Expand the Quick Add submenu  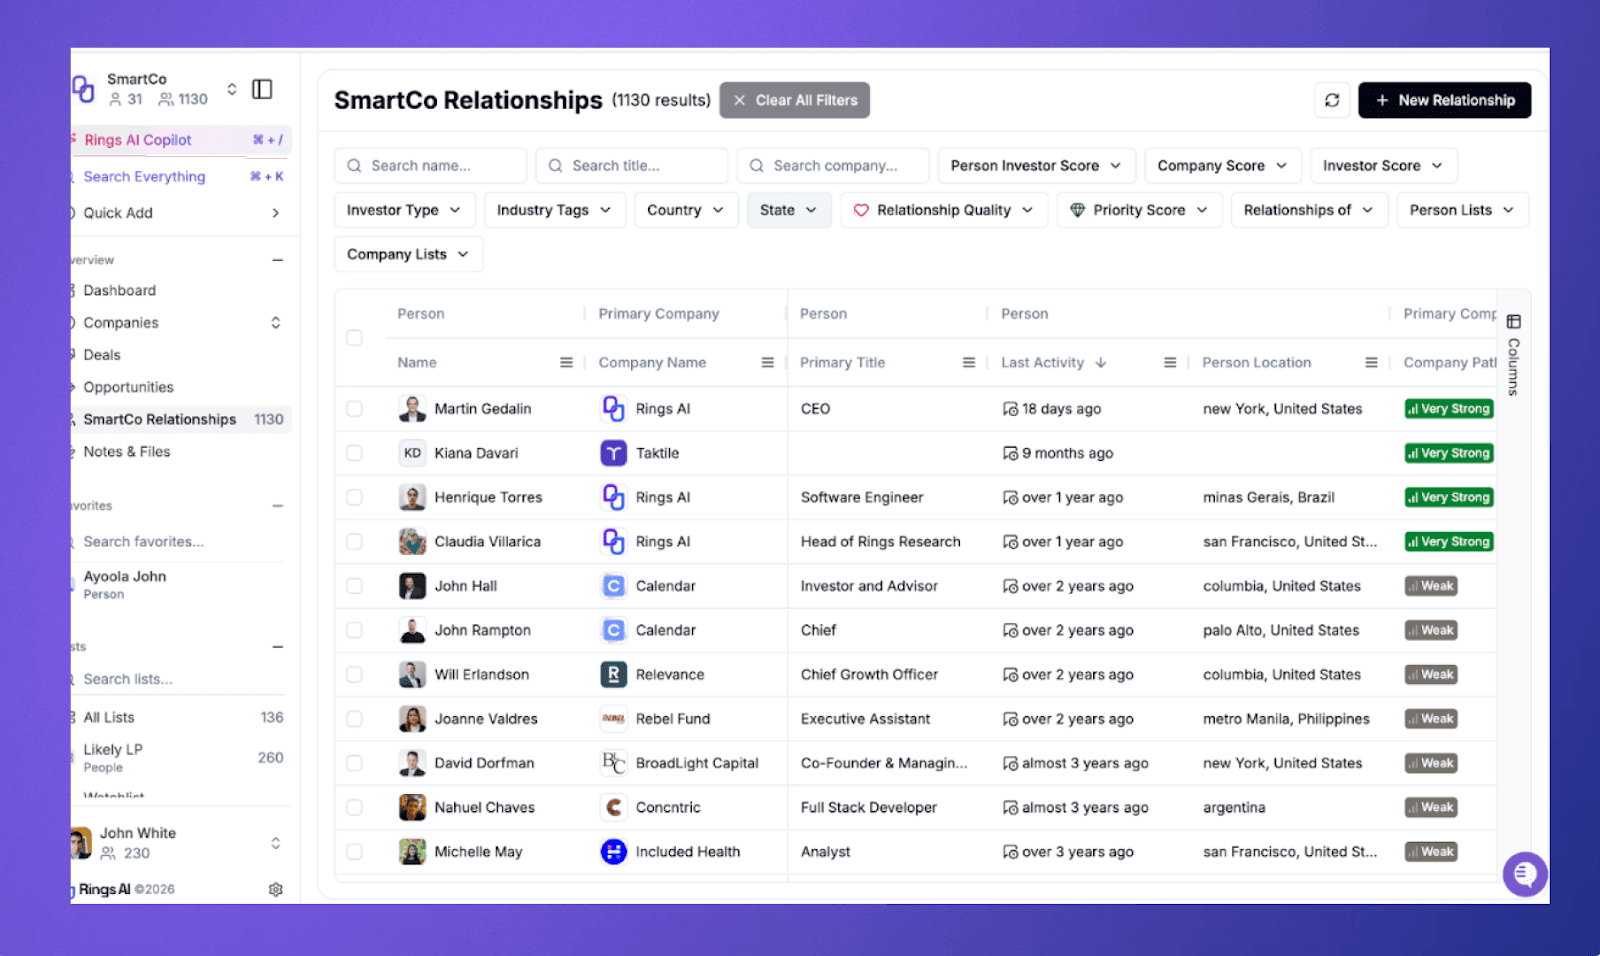tap(276, 213)
